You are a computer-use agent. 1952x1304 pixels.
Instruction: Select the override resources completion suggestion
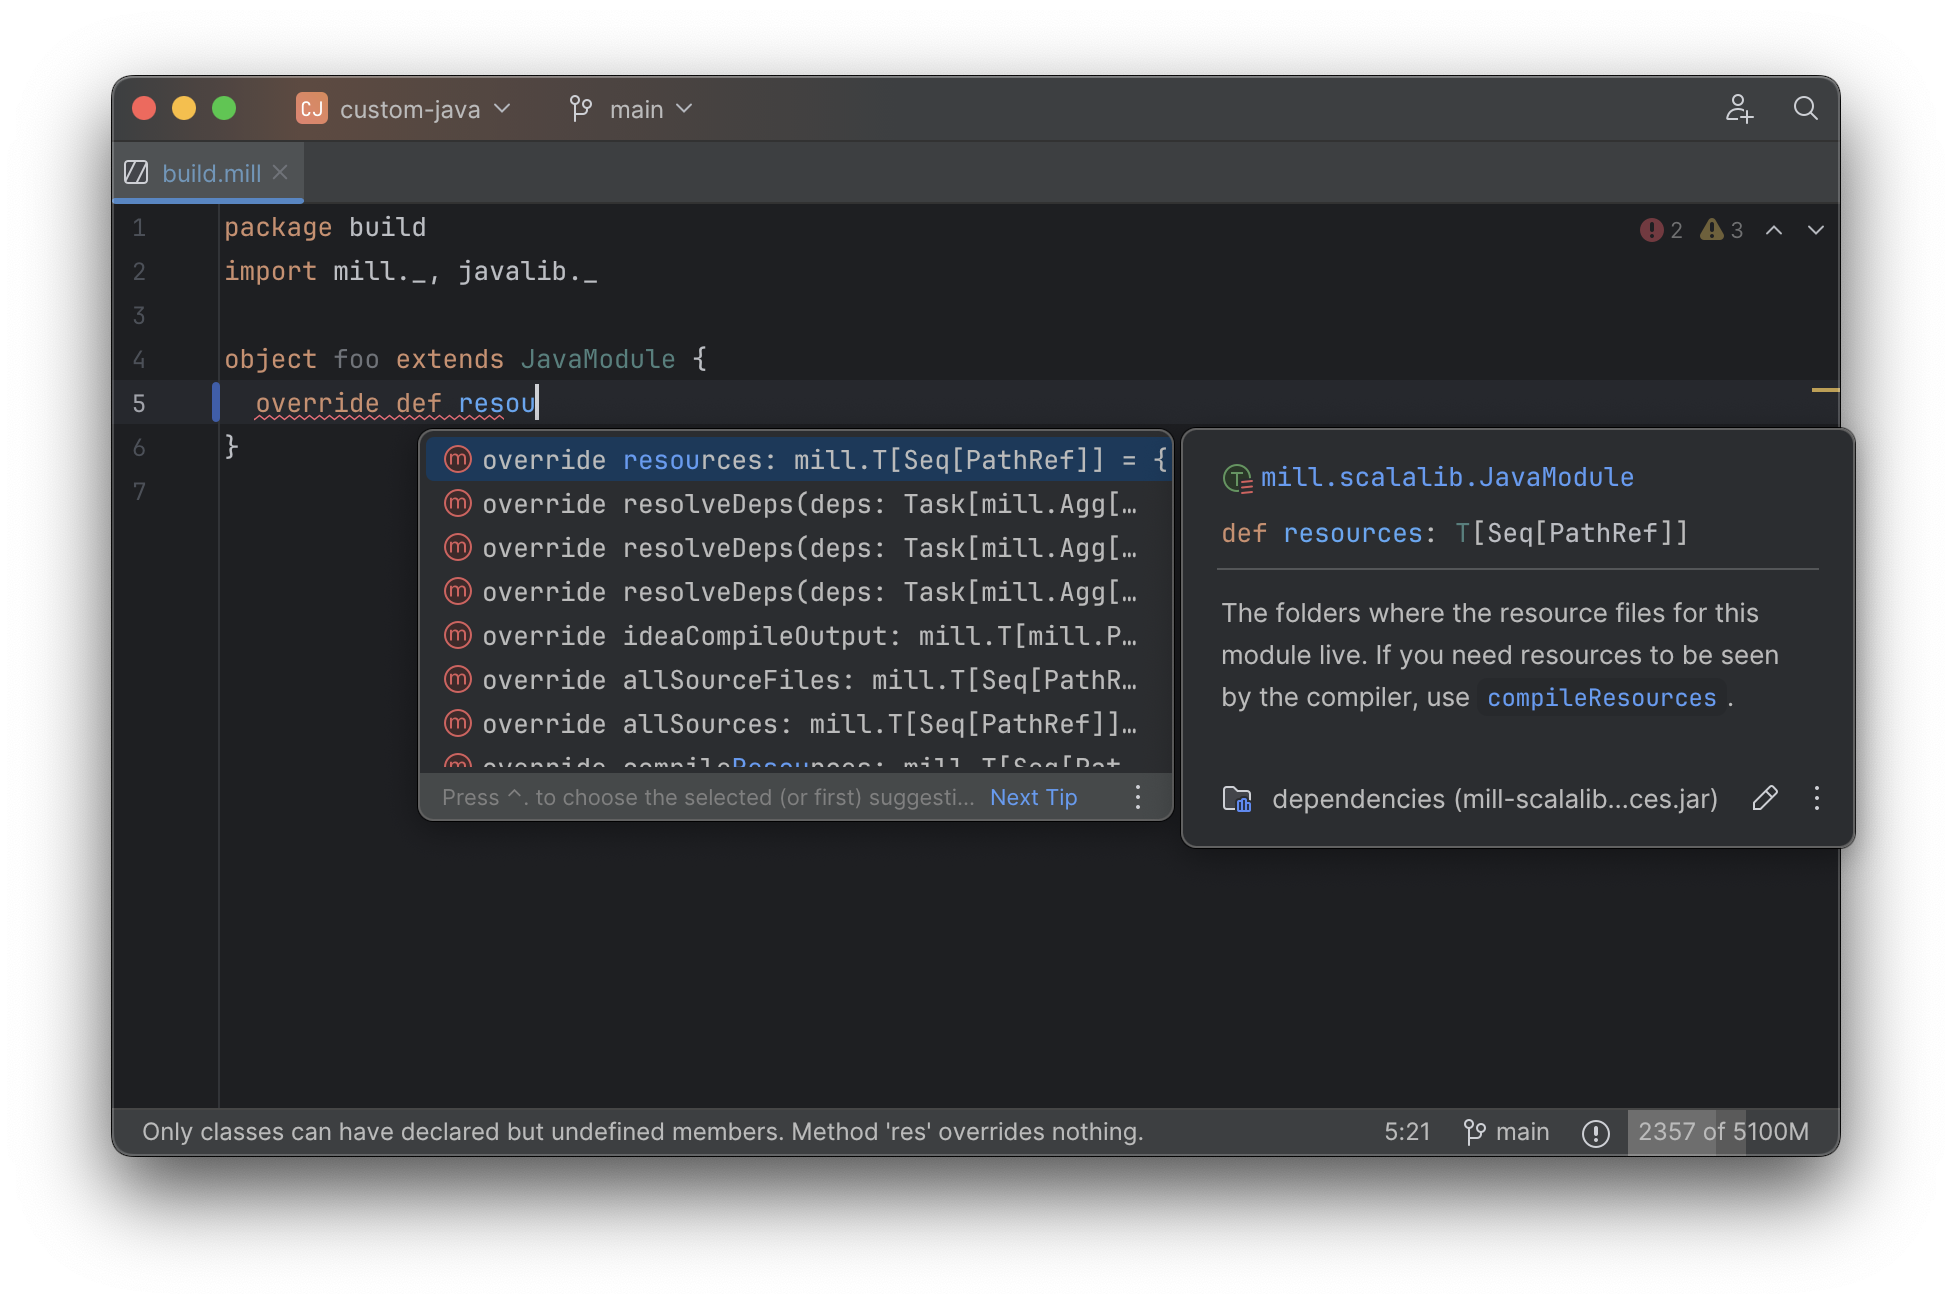coord(796,460)
